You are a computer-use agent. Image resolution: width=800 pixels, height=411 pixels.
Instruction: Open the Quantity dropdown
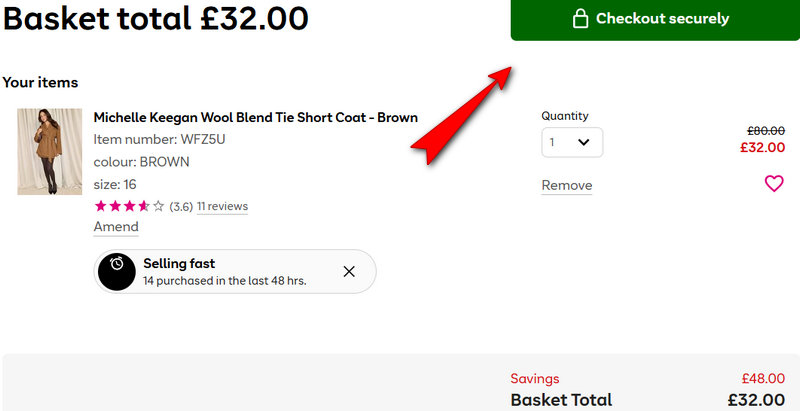[572, 143]
